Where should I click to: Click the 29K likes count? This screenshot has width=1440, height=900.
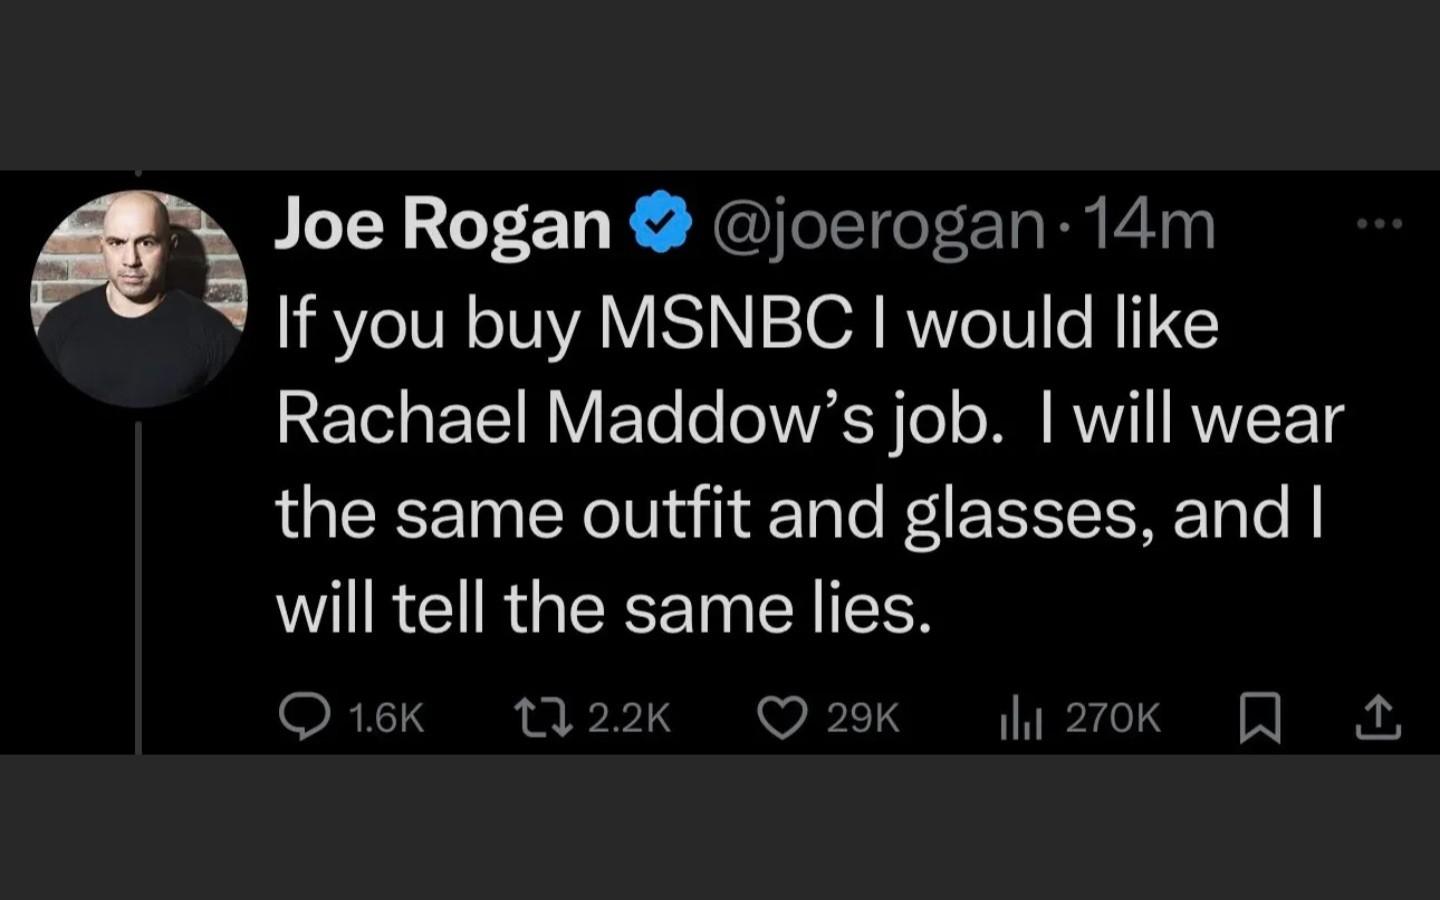[864, 718]
